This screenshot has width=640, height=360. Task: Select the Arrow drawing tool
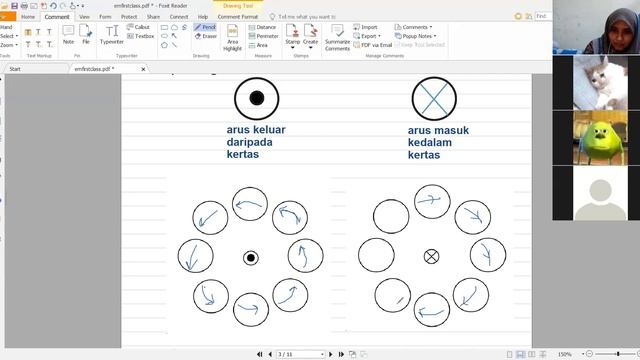click(174, 36)
